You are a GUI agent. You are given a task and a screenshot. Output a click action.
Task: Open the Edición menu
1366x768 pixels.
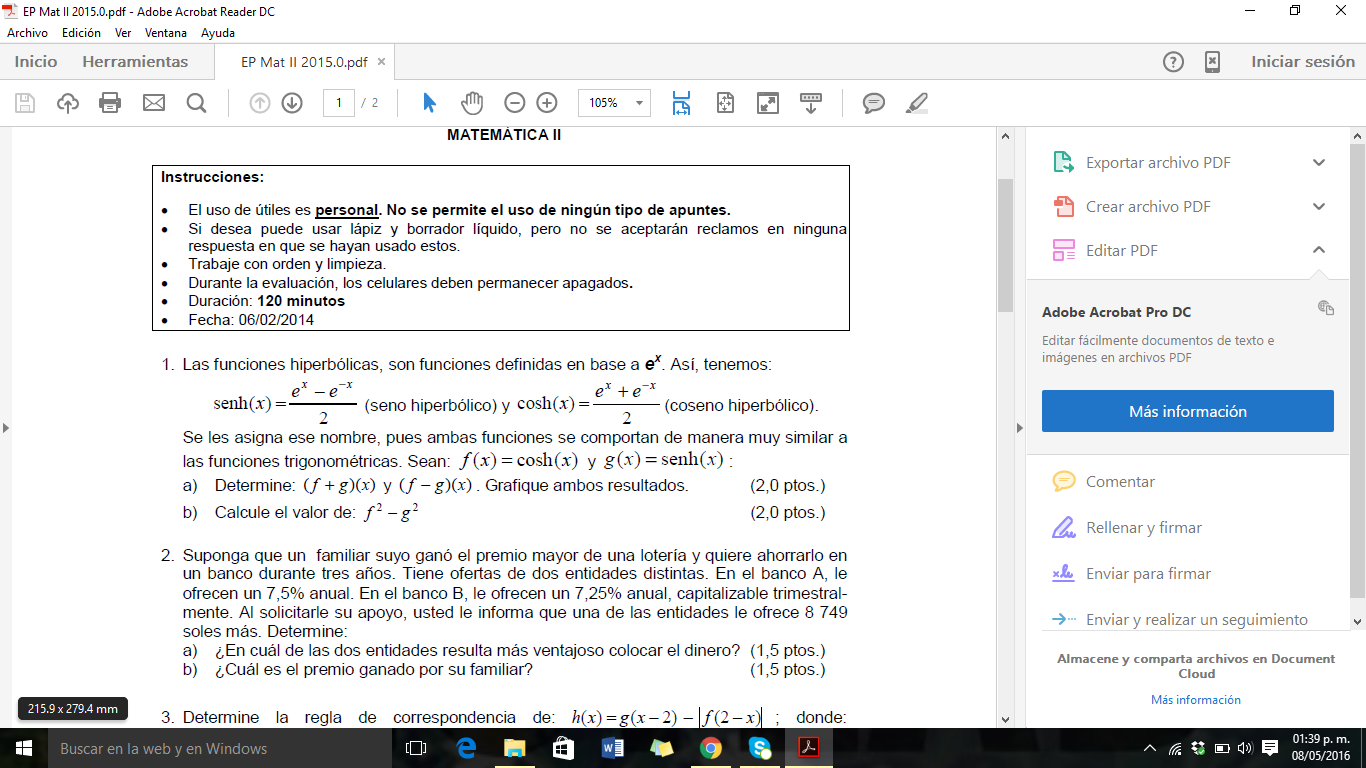click(81, 33)
